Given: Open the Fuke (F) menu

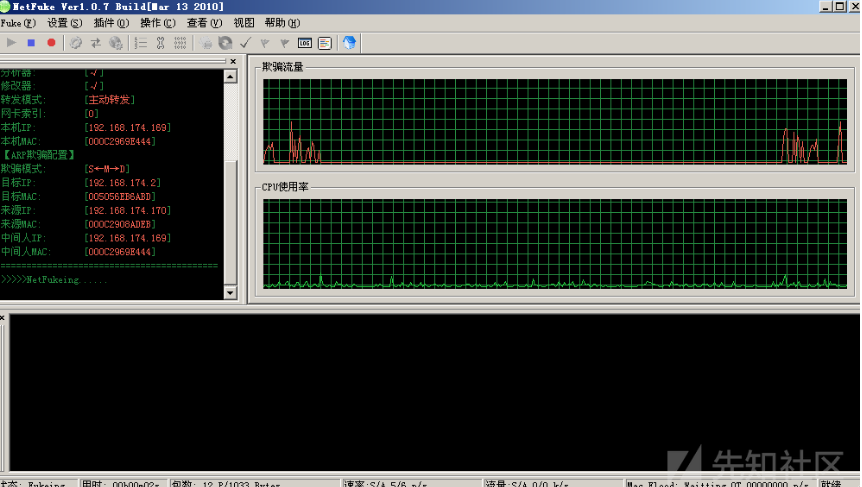Looking at the screenshot, I should point(18,23).
